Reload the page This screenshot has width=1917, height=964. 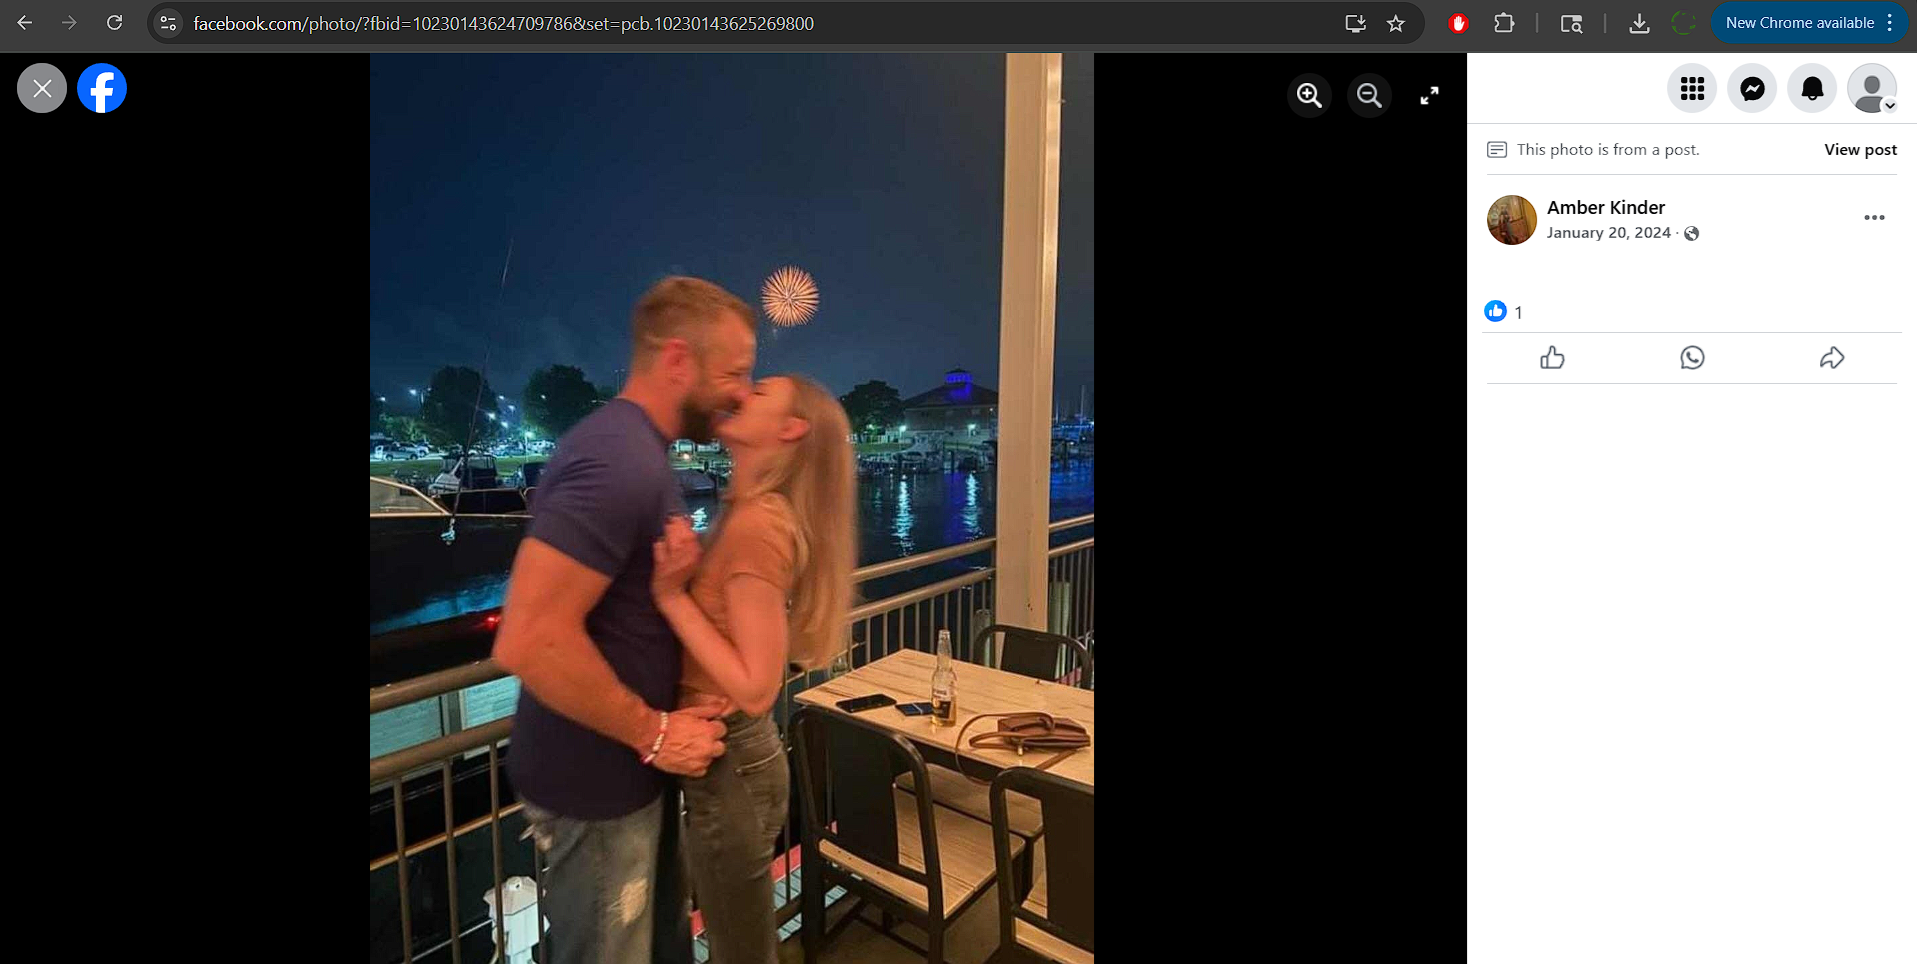pyautogui.click(x=114, y=23)
